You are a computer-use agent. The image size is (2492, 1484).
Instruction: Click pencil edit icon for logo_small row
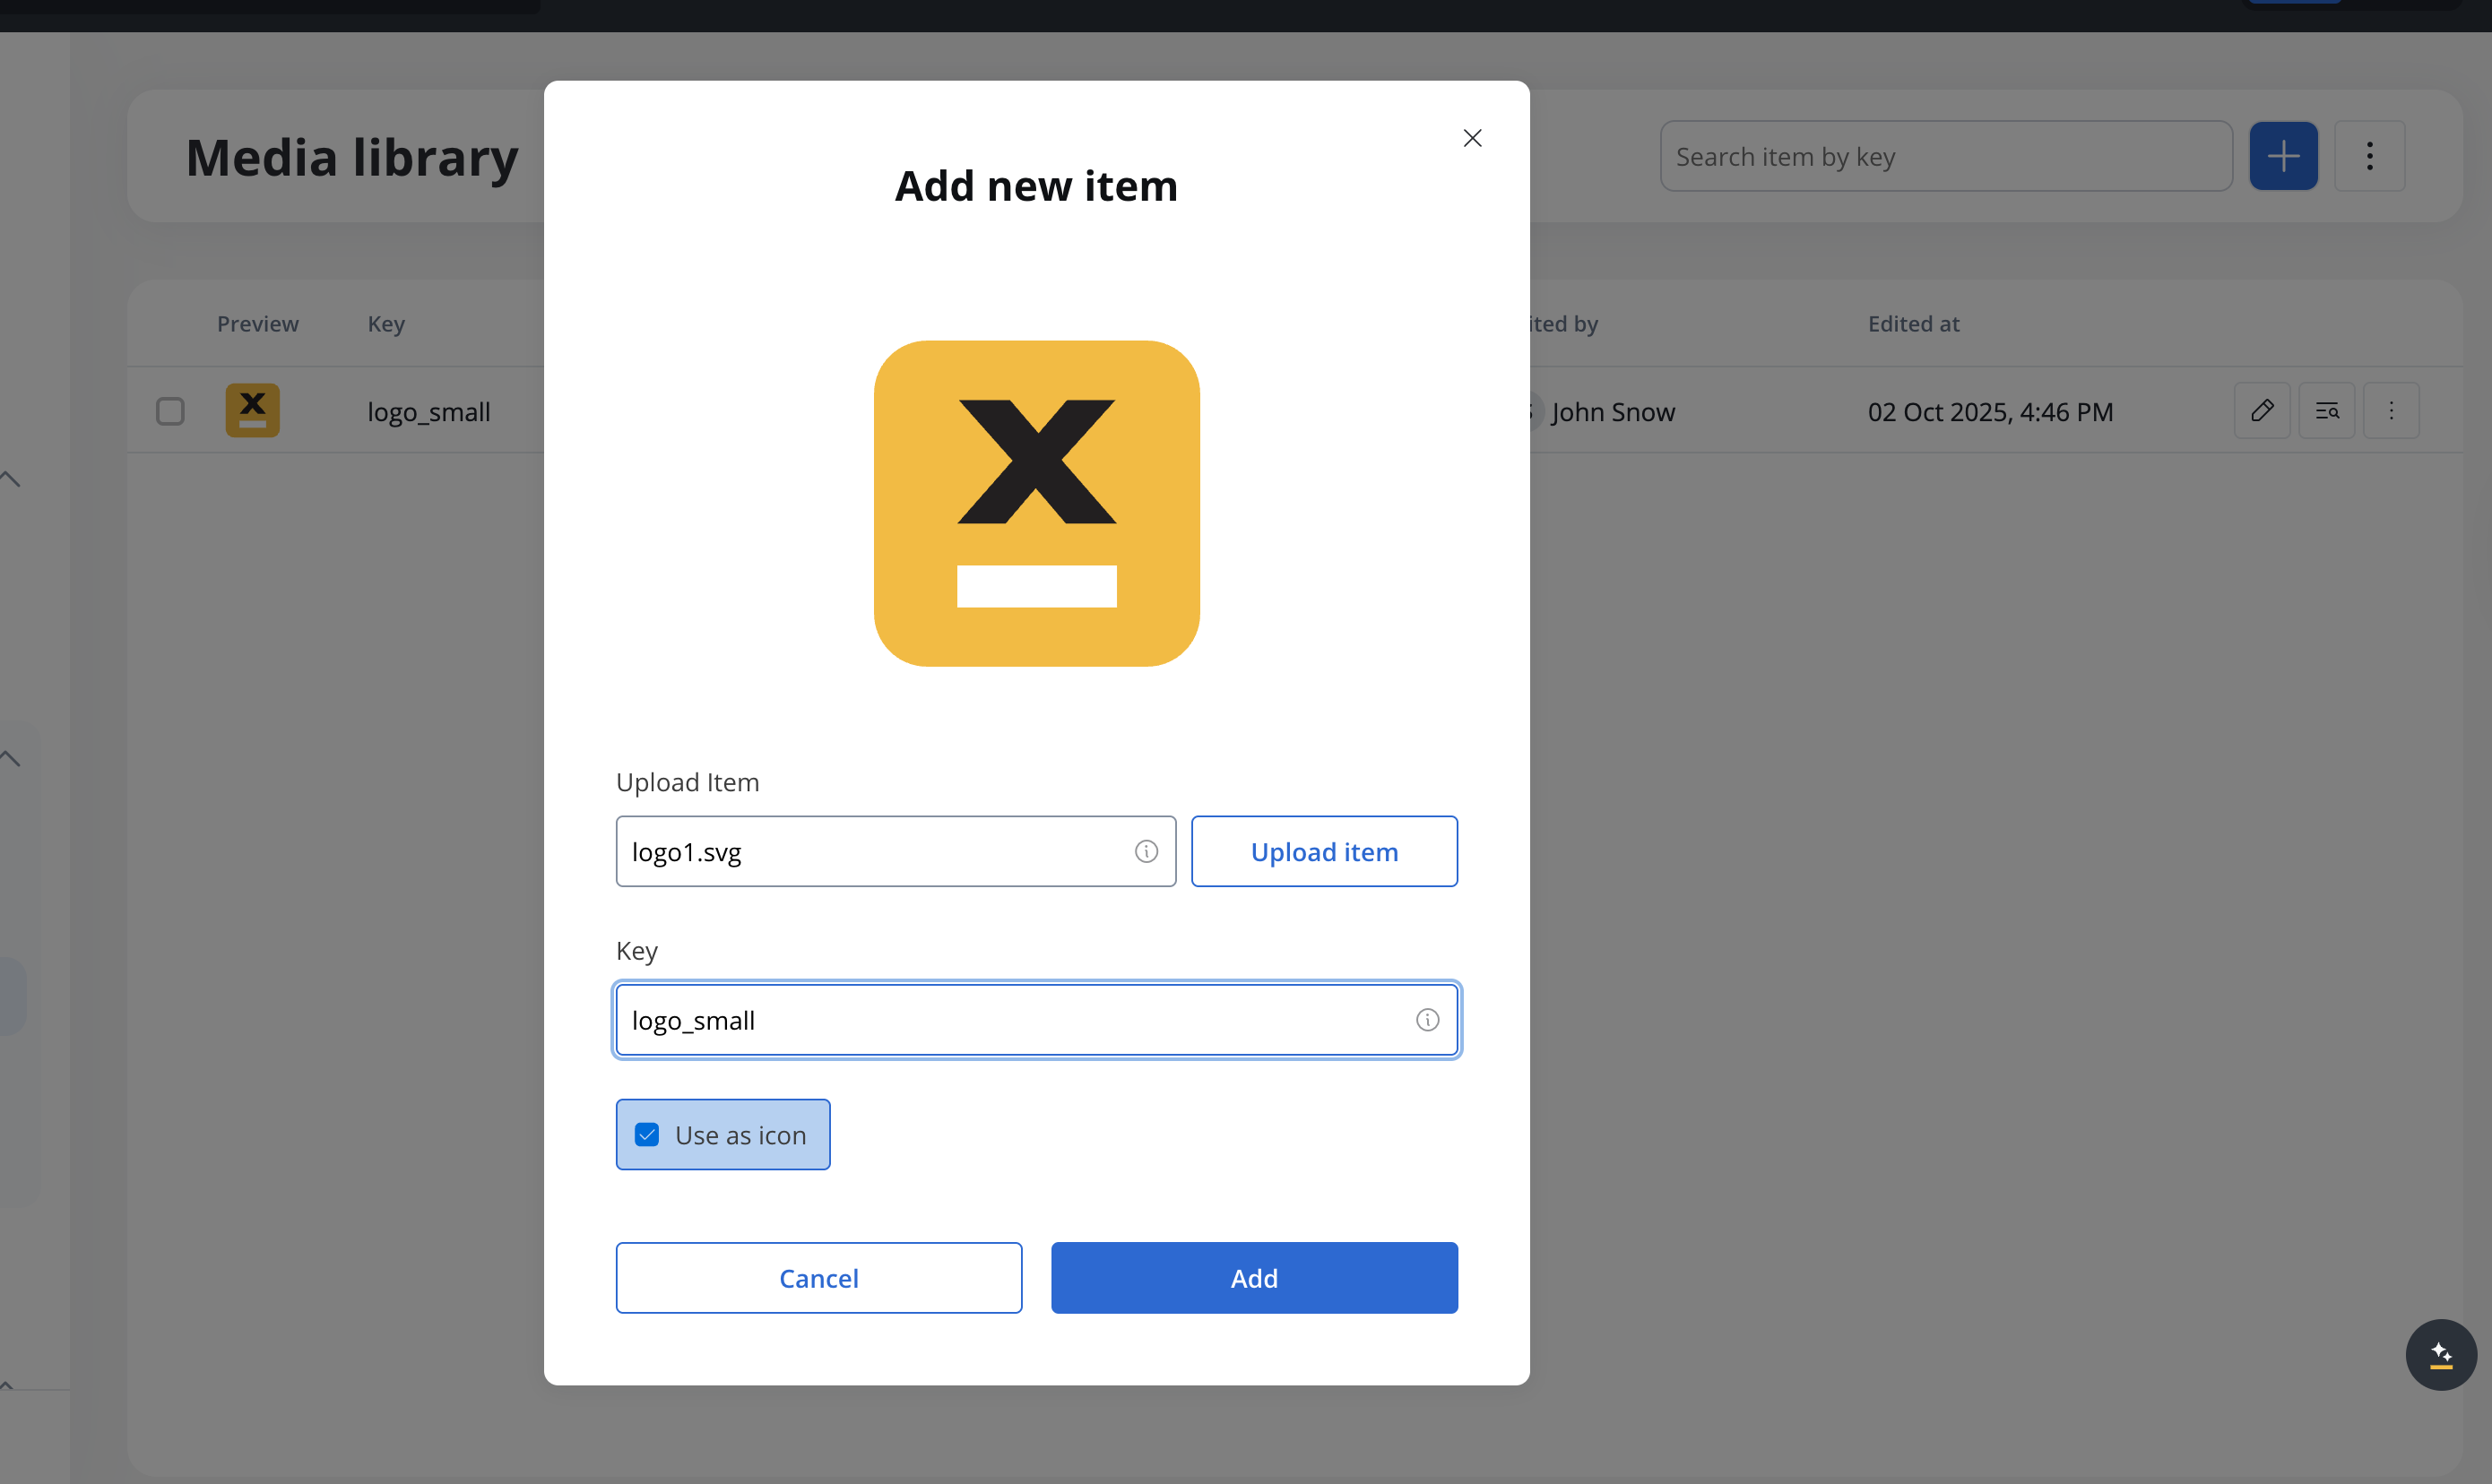click(x=2262, y=411)
